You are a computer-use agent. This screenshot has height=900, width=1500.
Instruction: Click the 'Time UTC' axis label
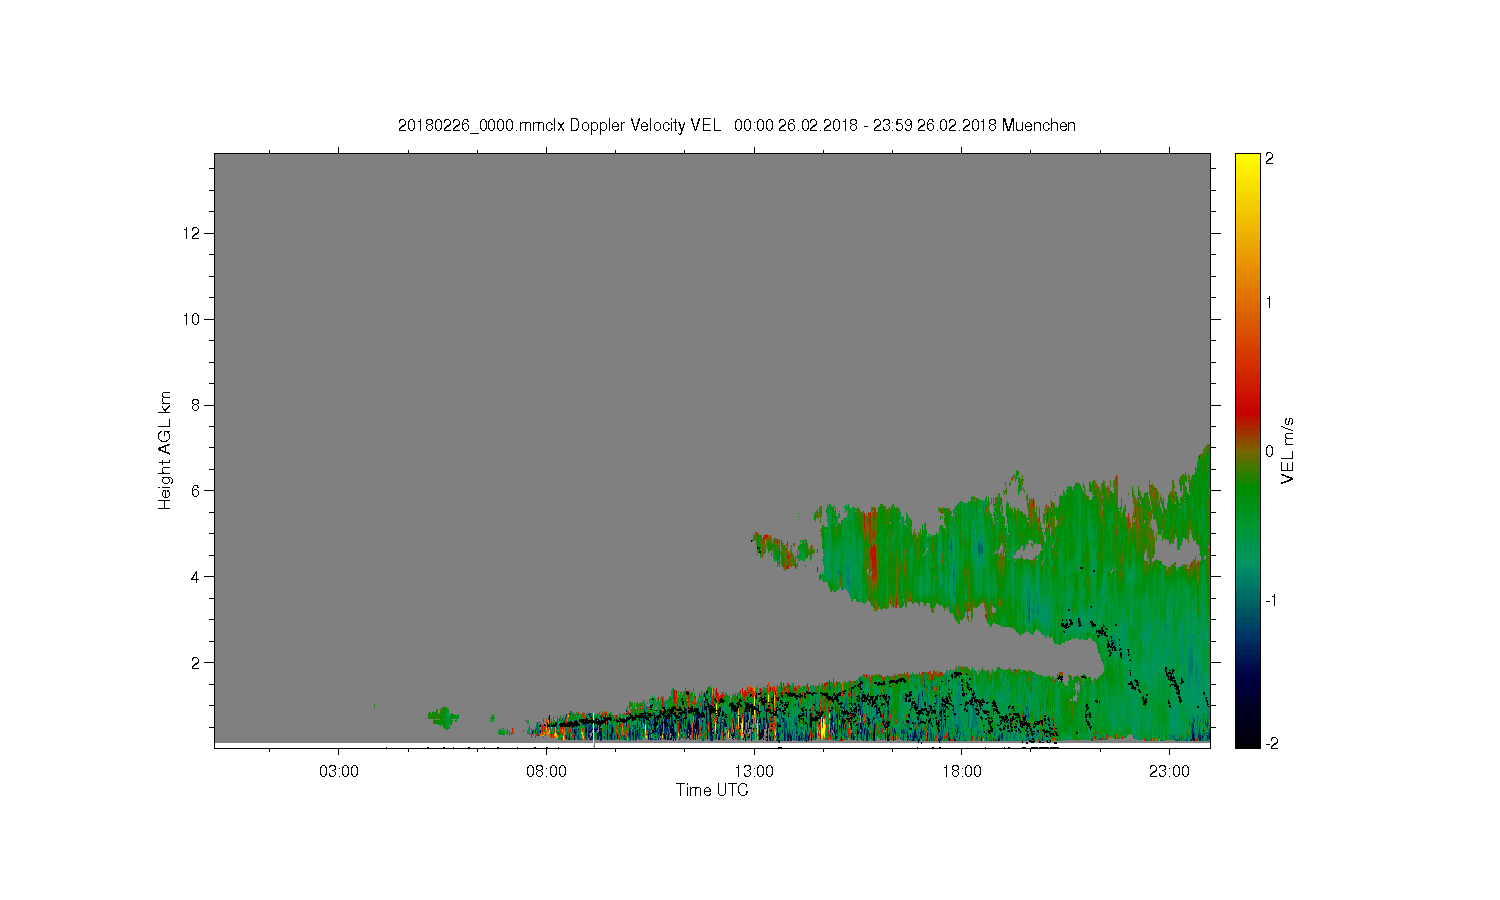click(x=712, y=790)
